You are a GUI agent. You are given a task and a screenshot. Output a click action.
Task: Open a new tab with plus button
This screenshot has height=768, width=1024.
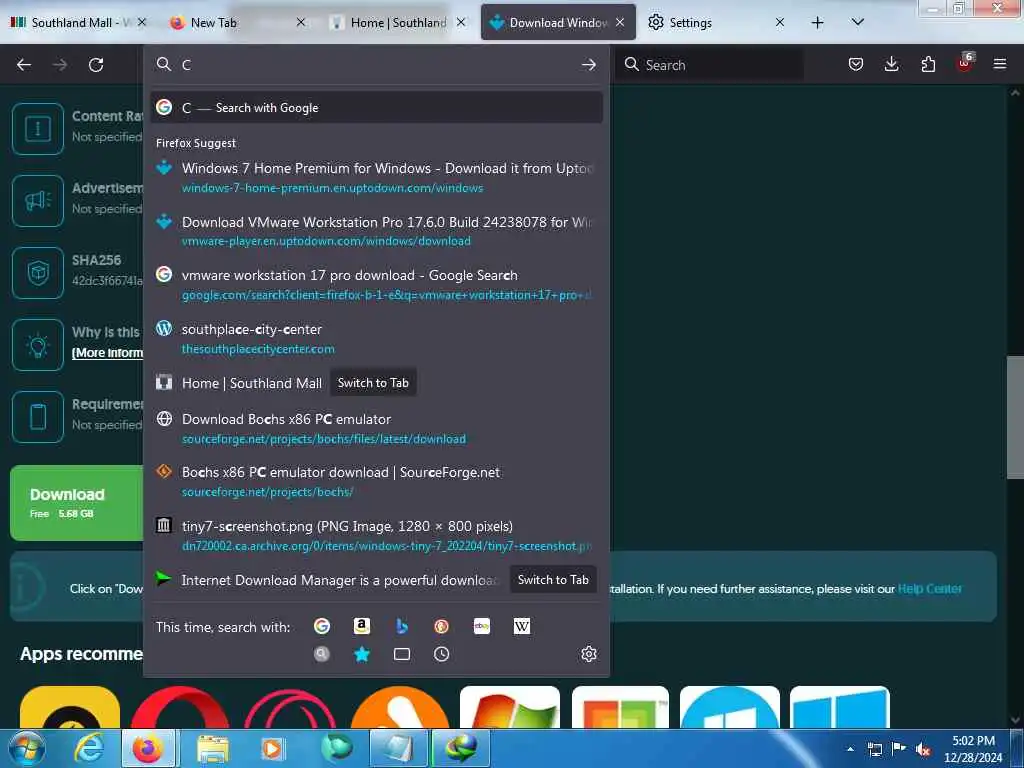(x=817, y=22)
